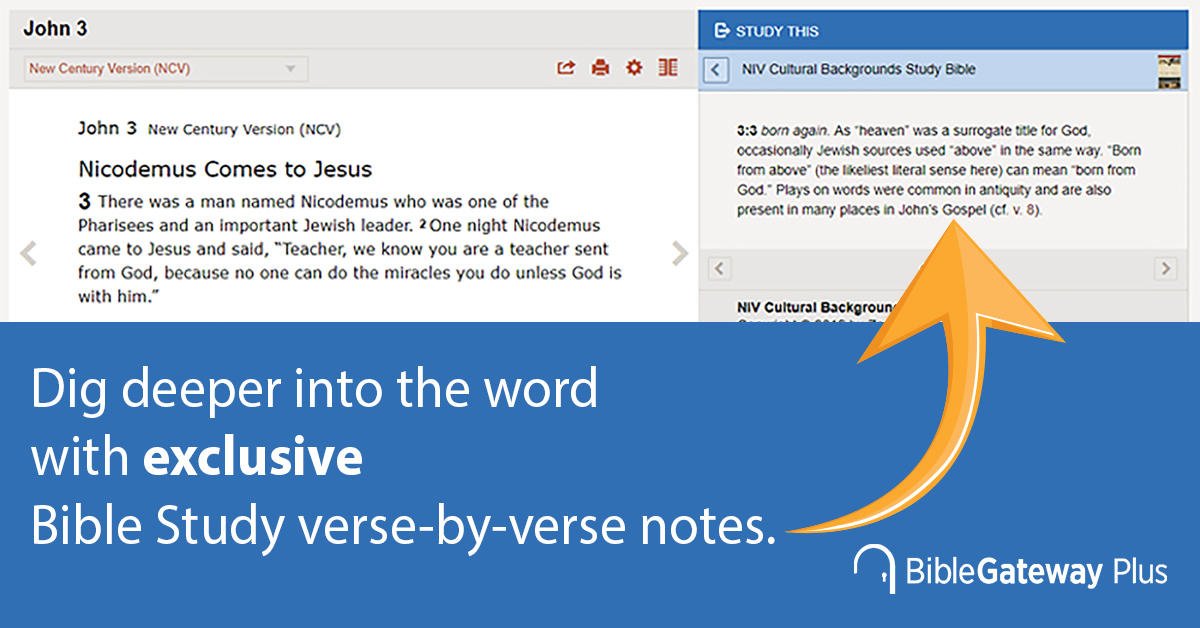This screenshot has height=628, width=1200.
Task: Click the Study This exit arrow icon
Action: tap(722, 31)
